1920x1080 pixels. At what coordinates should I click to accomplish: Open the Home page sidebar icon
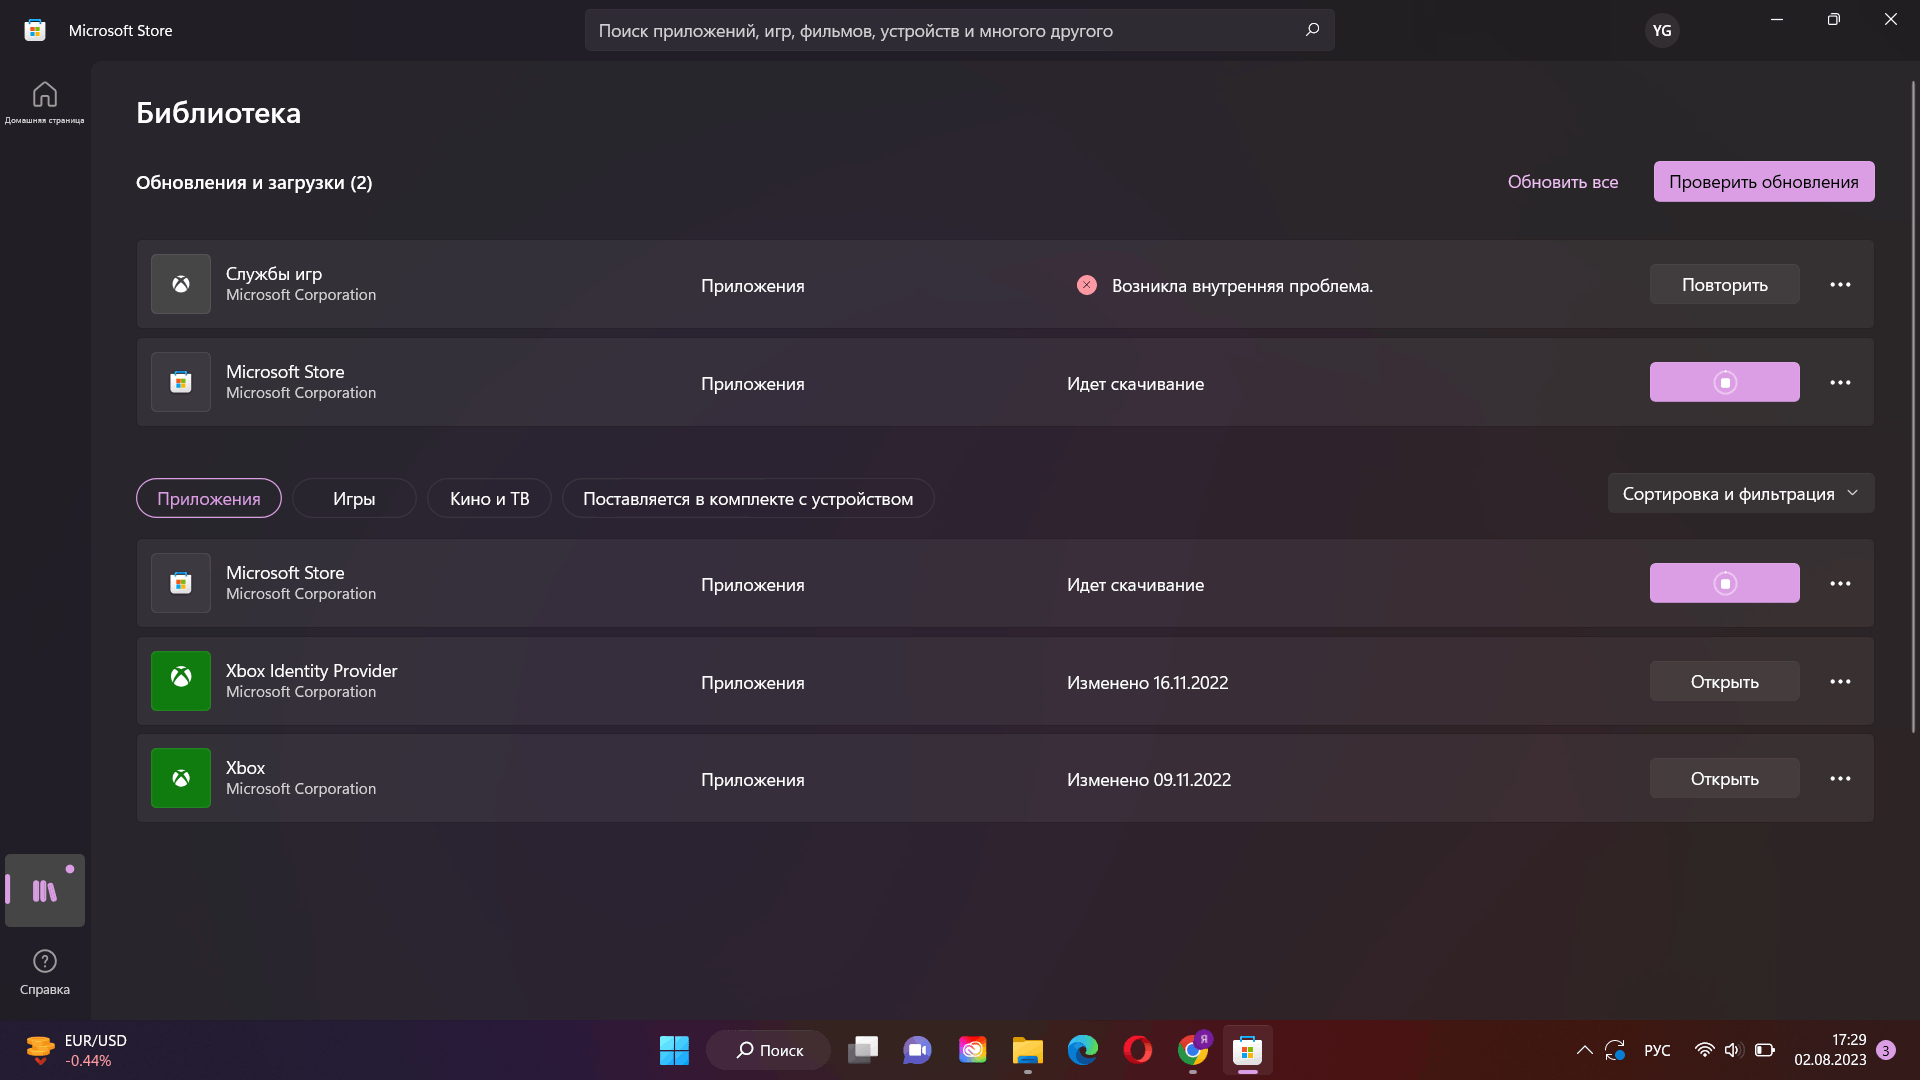coord(45,102)
